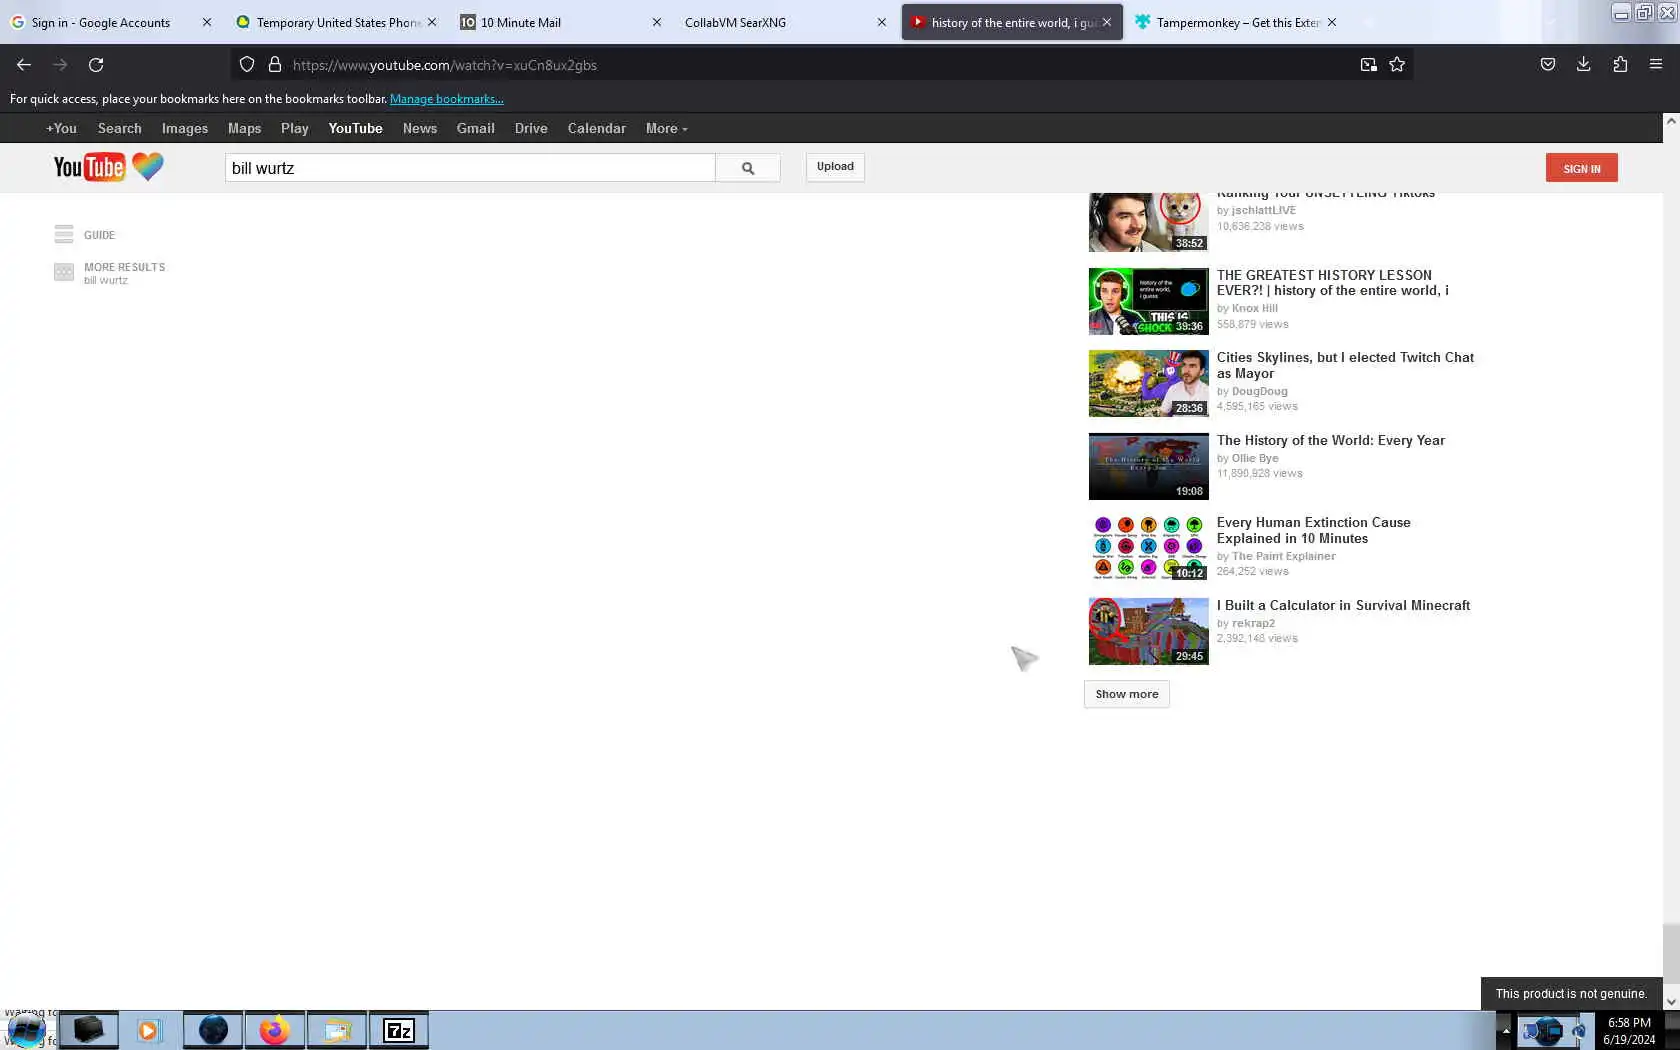Open Windows Media Player from the taskbar
The width and height of the screenshot is (1680, 1050).
click(149, 1030)
